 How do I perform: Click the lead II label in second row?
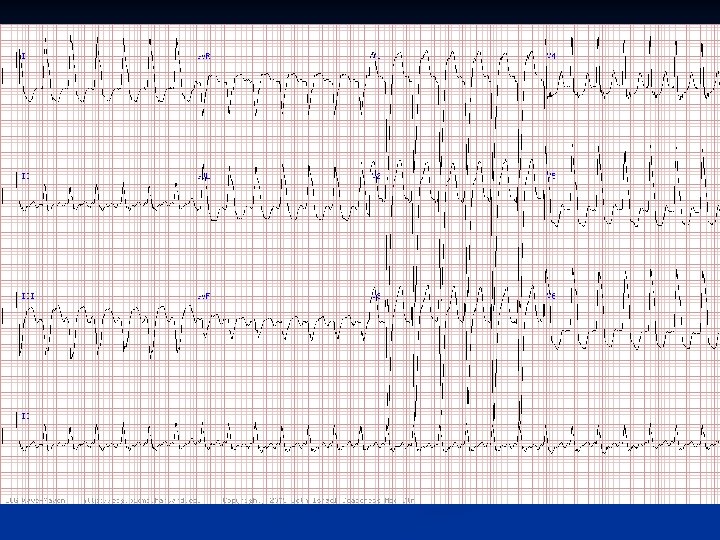[x=26, y=176]
